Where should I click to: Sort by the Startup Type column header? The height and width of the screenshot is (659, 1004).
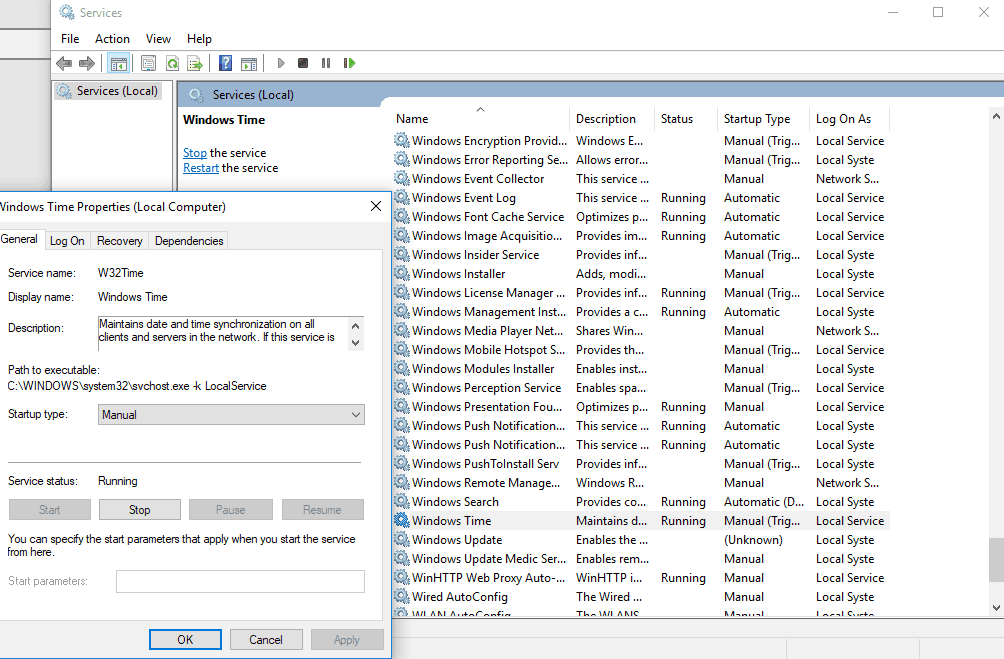click(x=763, y=118)
